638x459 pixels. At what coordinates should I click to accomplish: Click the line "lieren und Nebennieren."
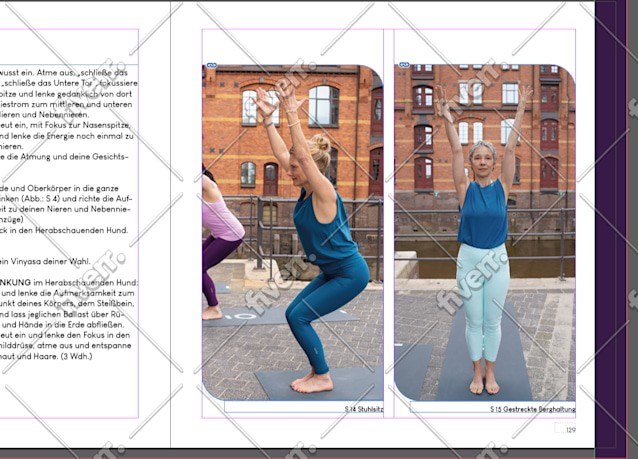click(x=44, y=115)
